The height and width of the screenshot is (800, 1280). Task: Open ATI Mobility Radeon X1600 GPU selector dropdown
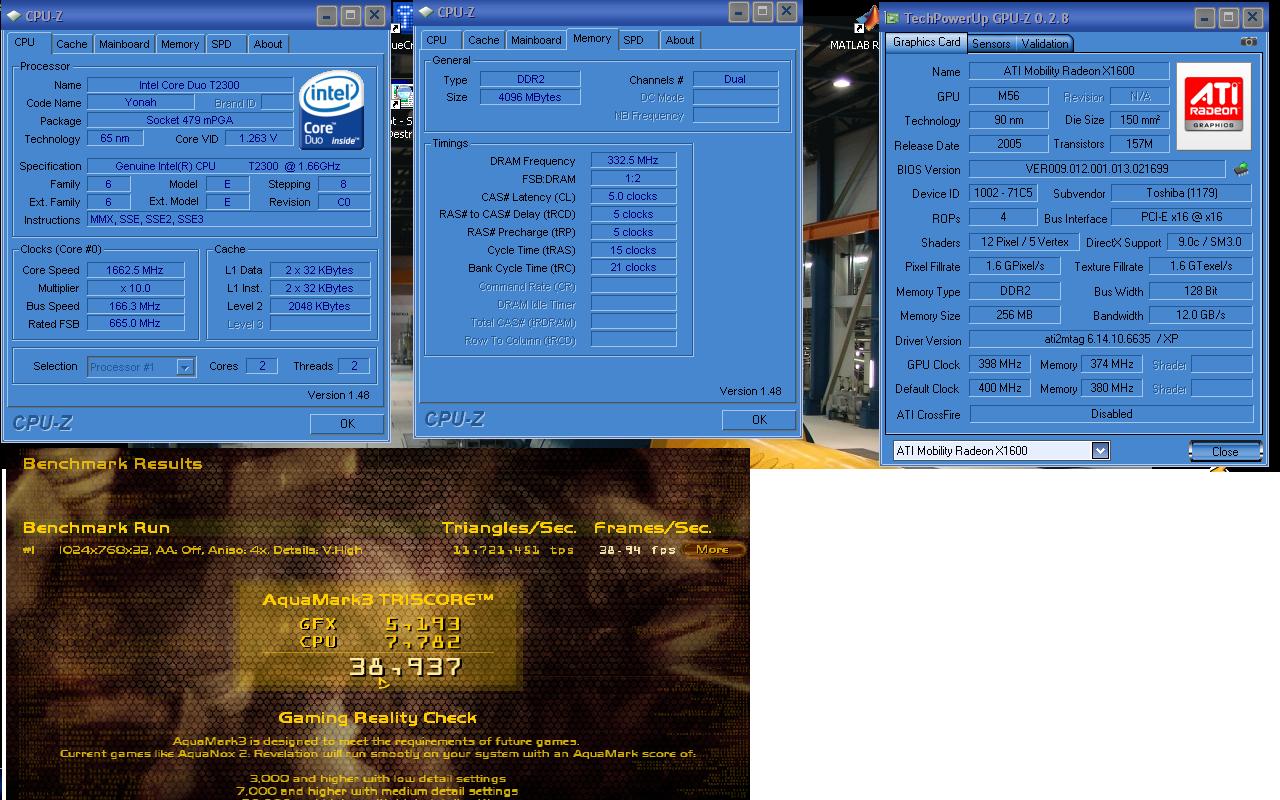coord(1100,451)
